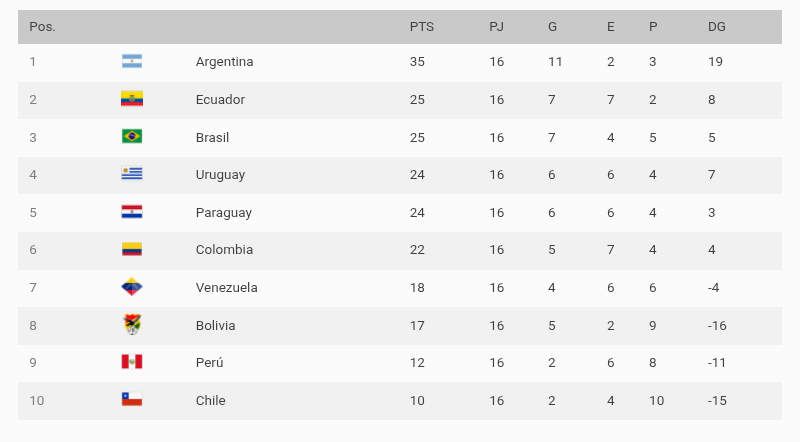This screenshot has width=800, height=442.
Task: Click the Bolivia crest icon
Action: [132, 325]
